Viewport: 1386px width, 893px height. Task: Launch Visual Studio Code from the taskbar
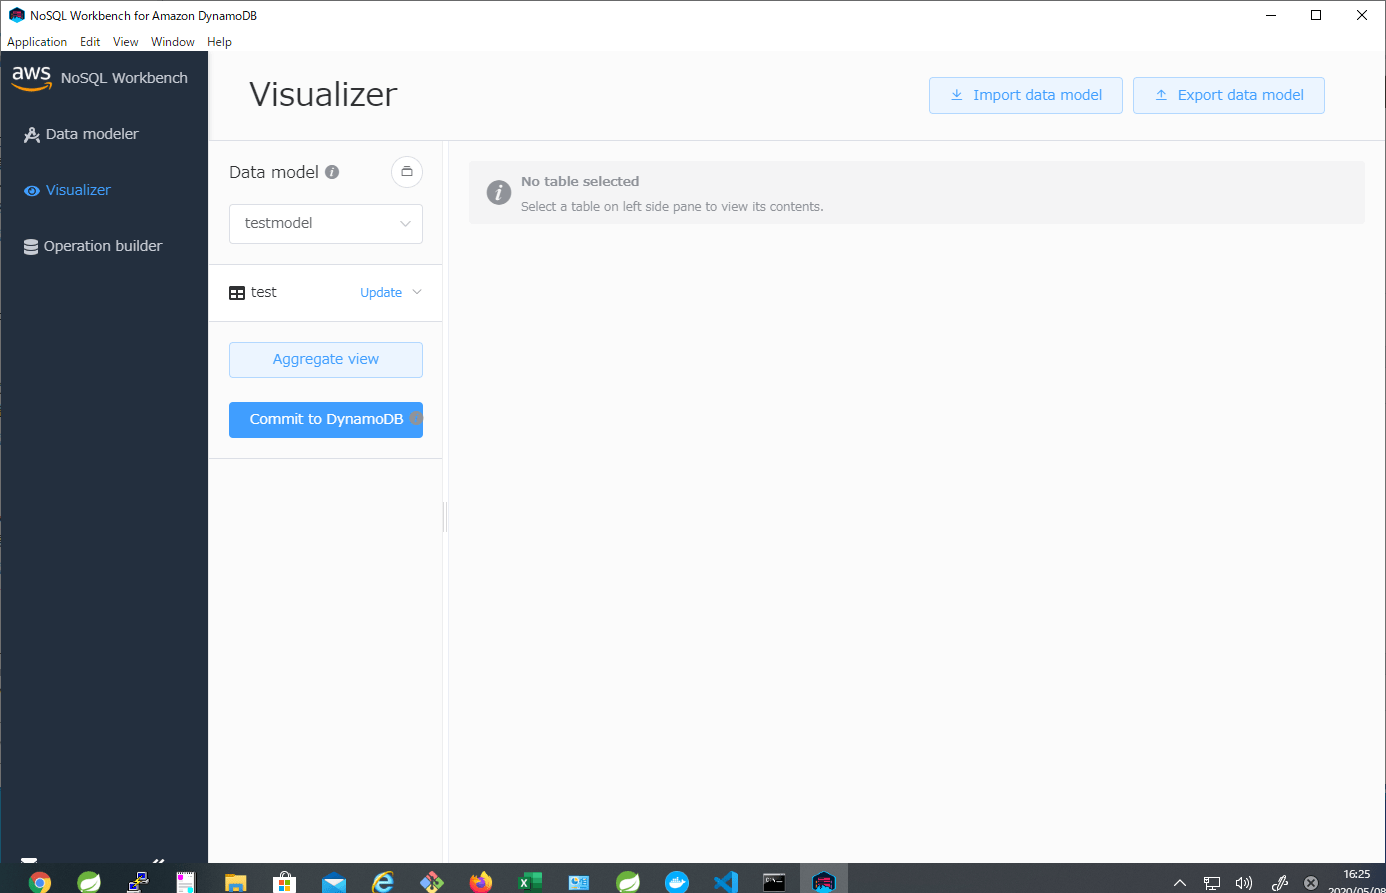pos(725,881)
